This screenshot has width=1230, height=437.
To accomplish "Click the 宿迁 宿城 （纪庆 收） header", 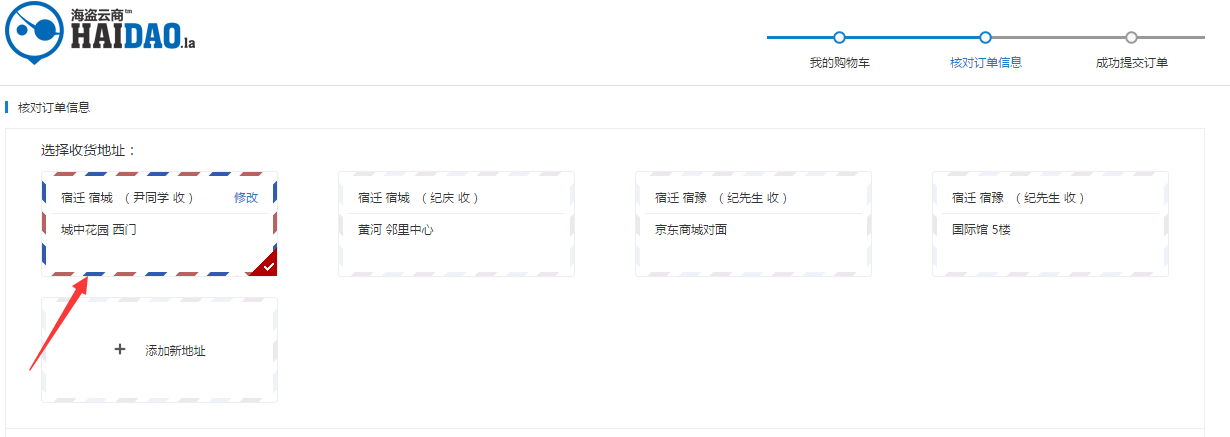I will (418, 198).
